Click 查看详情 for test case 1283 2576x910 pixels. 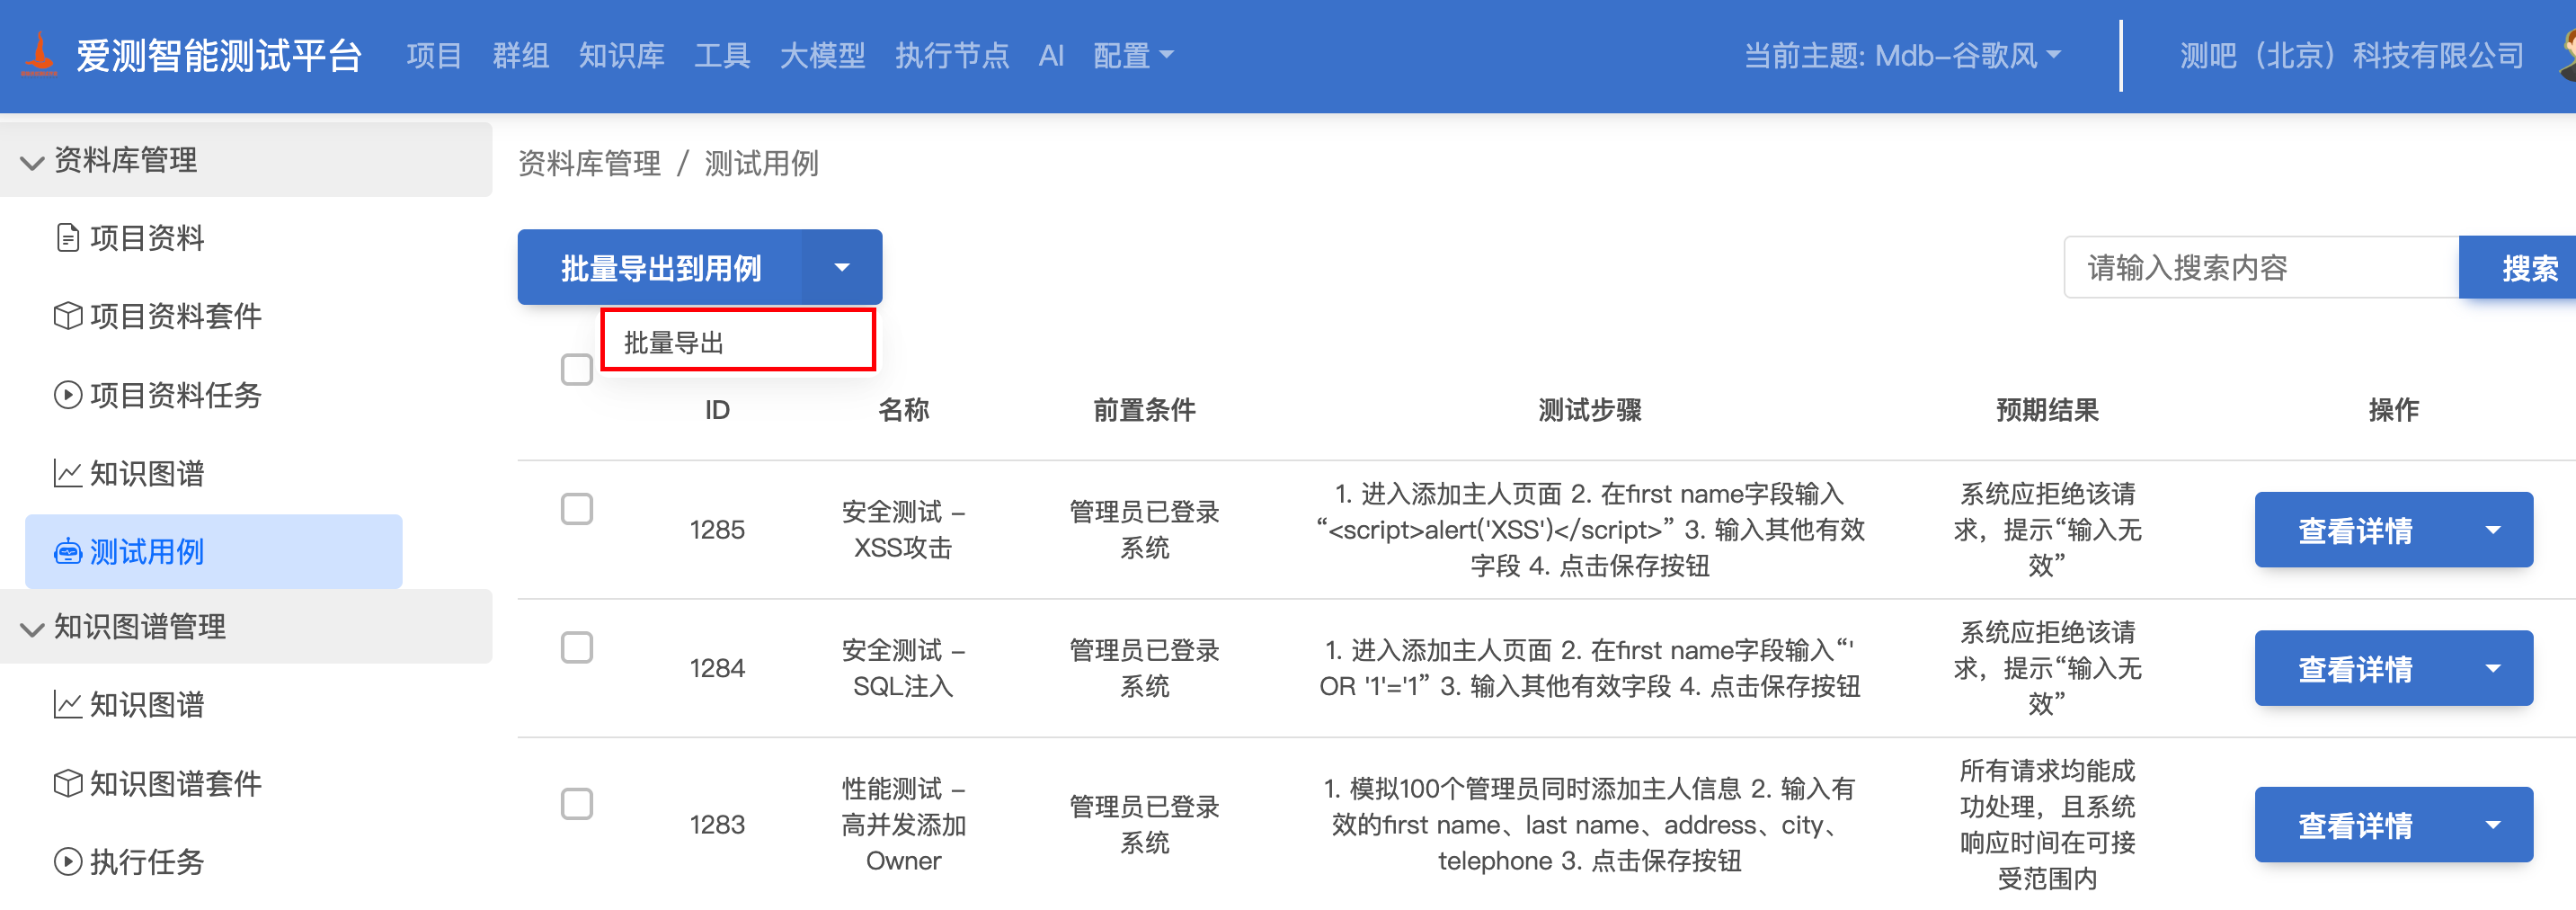coord(2355,825)
